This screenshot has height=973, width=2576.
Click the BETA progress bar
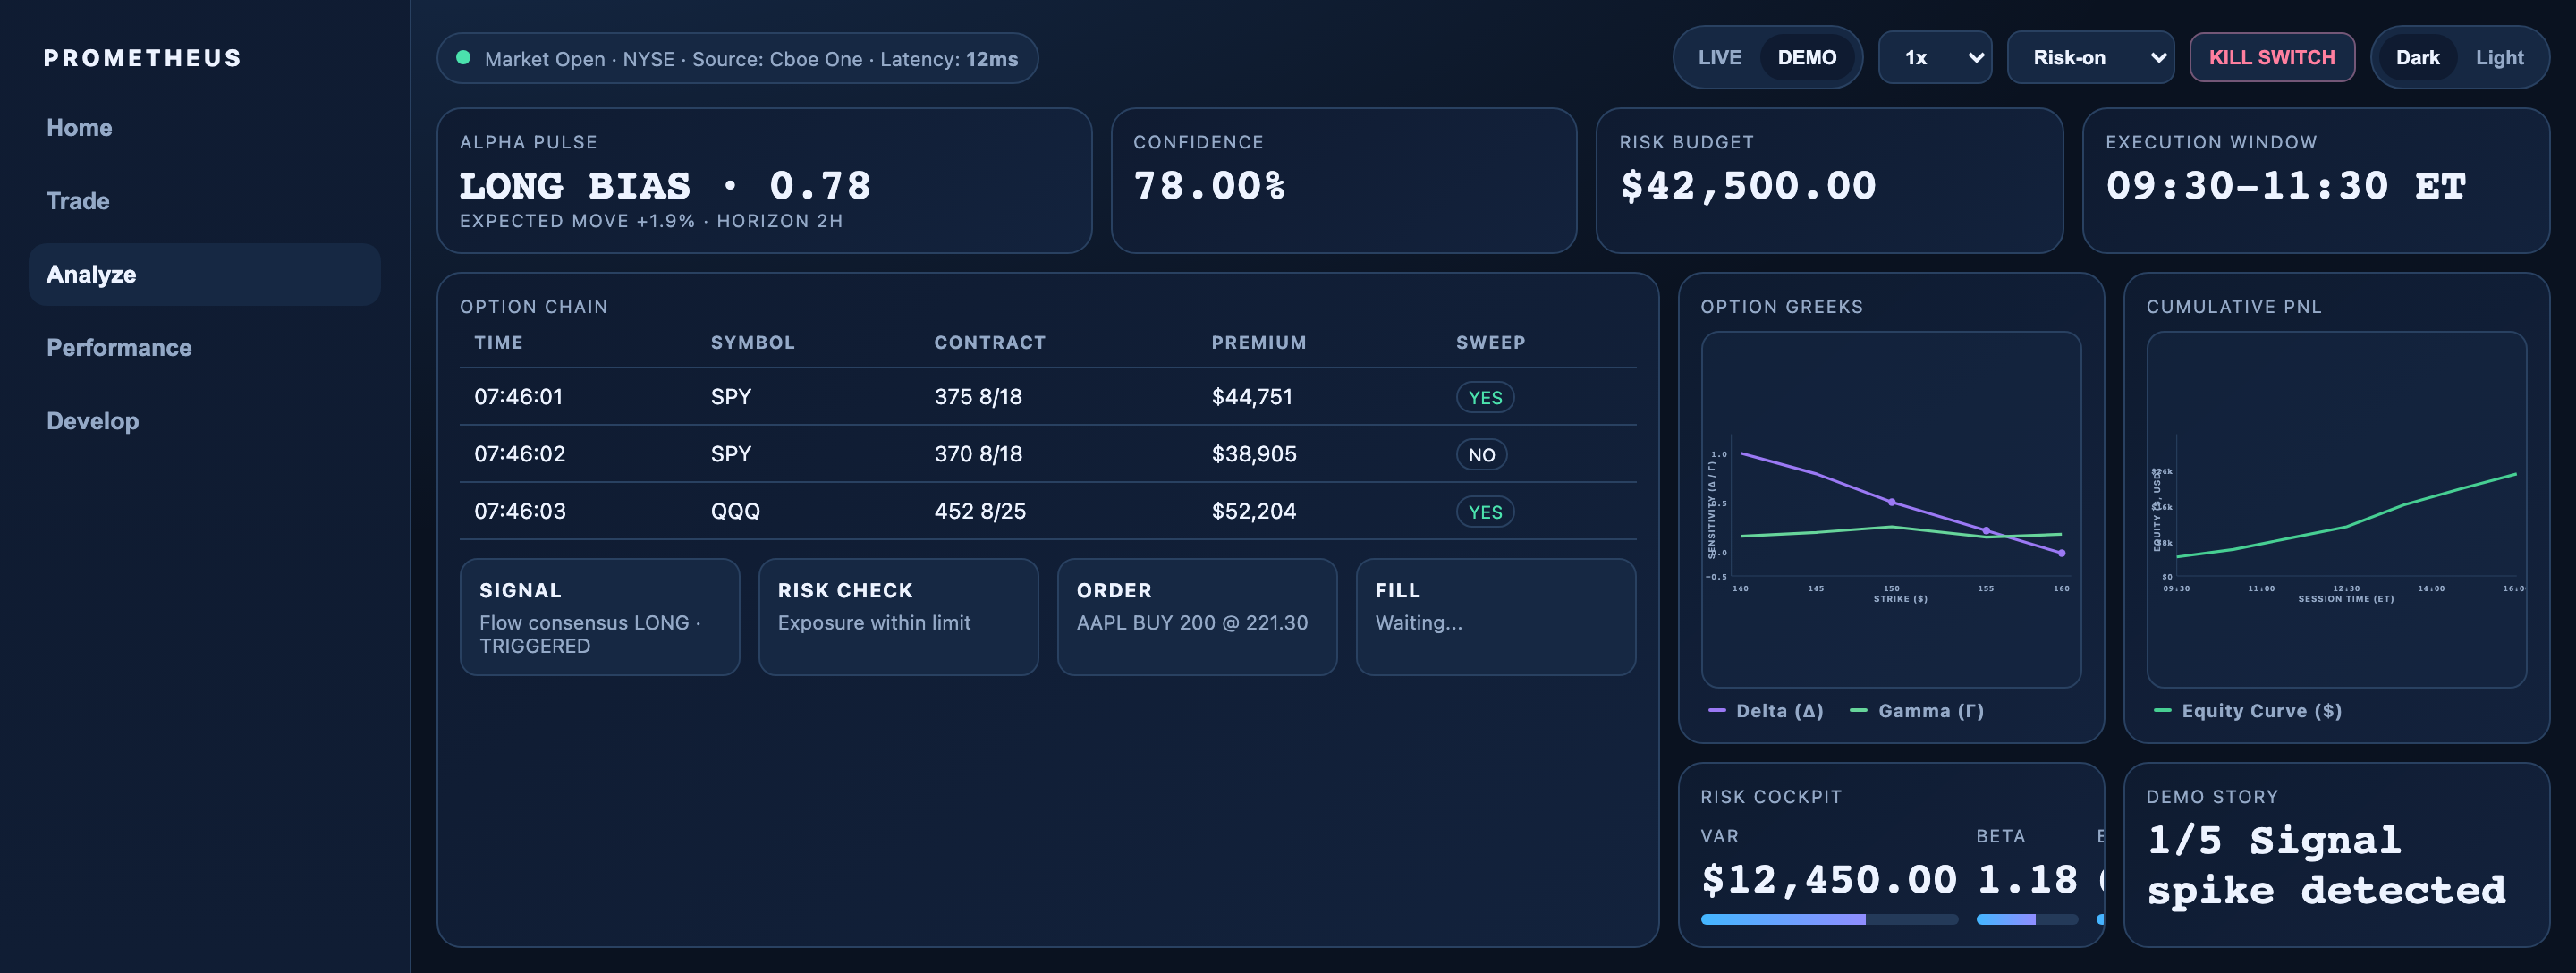[2027, 919]
